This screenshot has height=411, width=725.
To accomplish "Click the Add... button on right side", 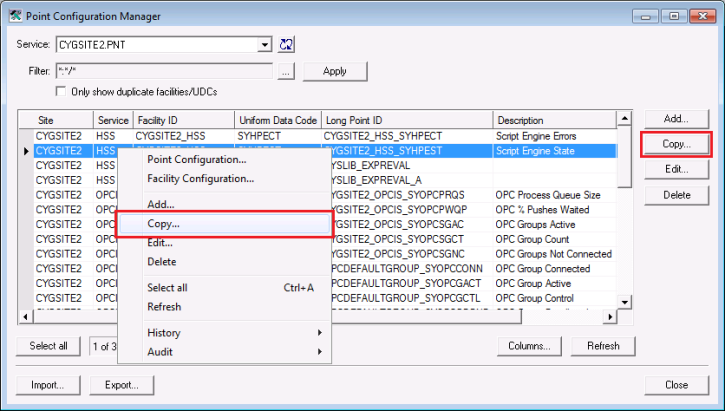I will [x=676, y=119].
